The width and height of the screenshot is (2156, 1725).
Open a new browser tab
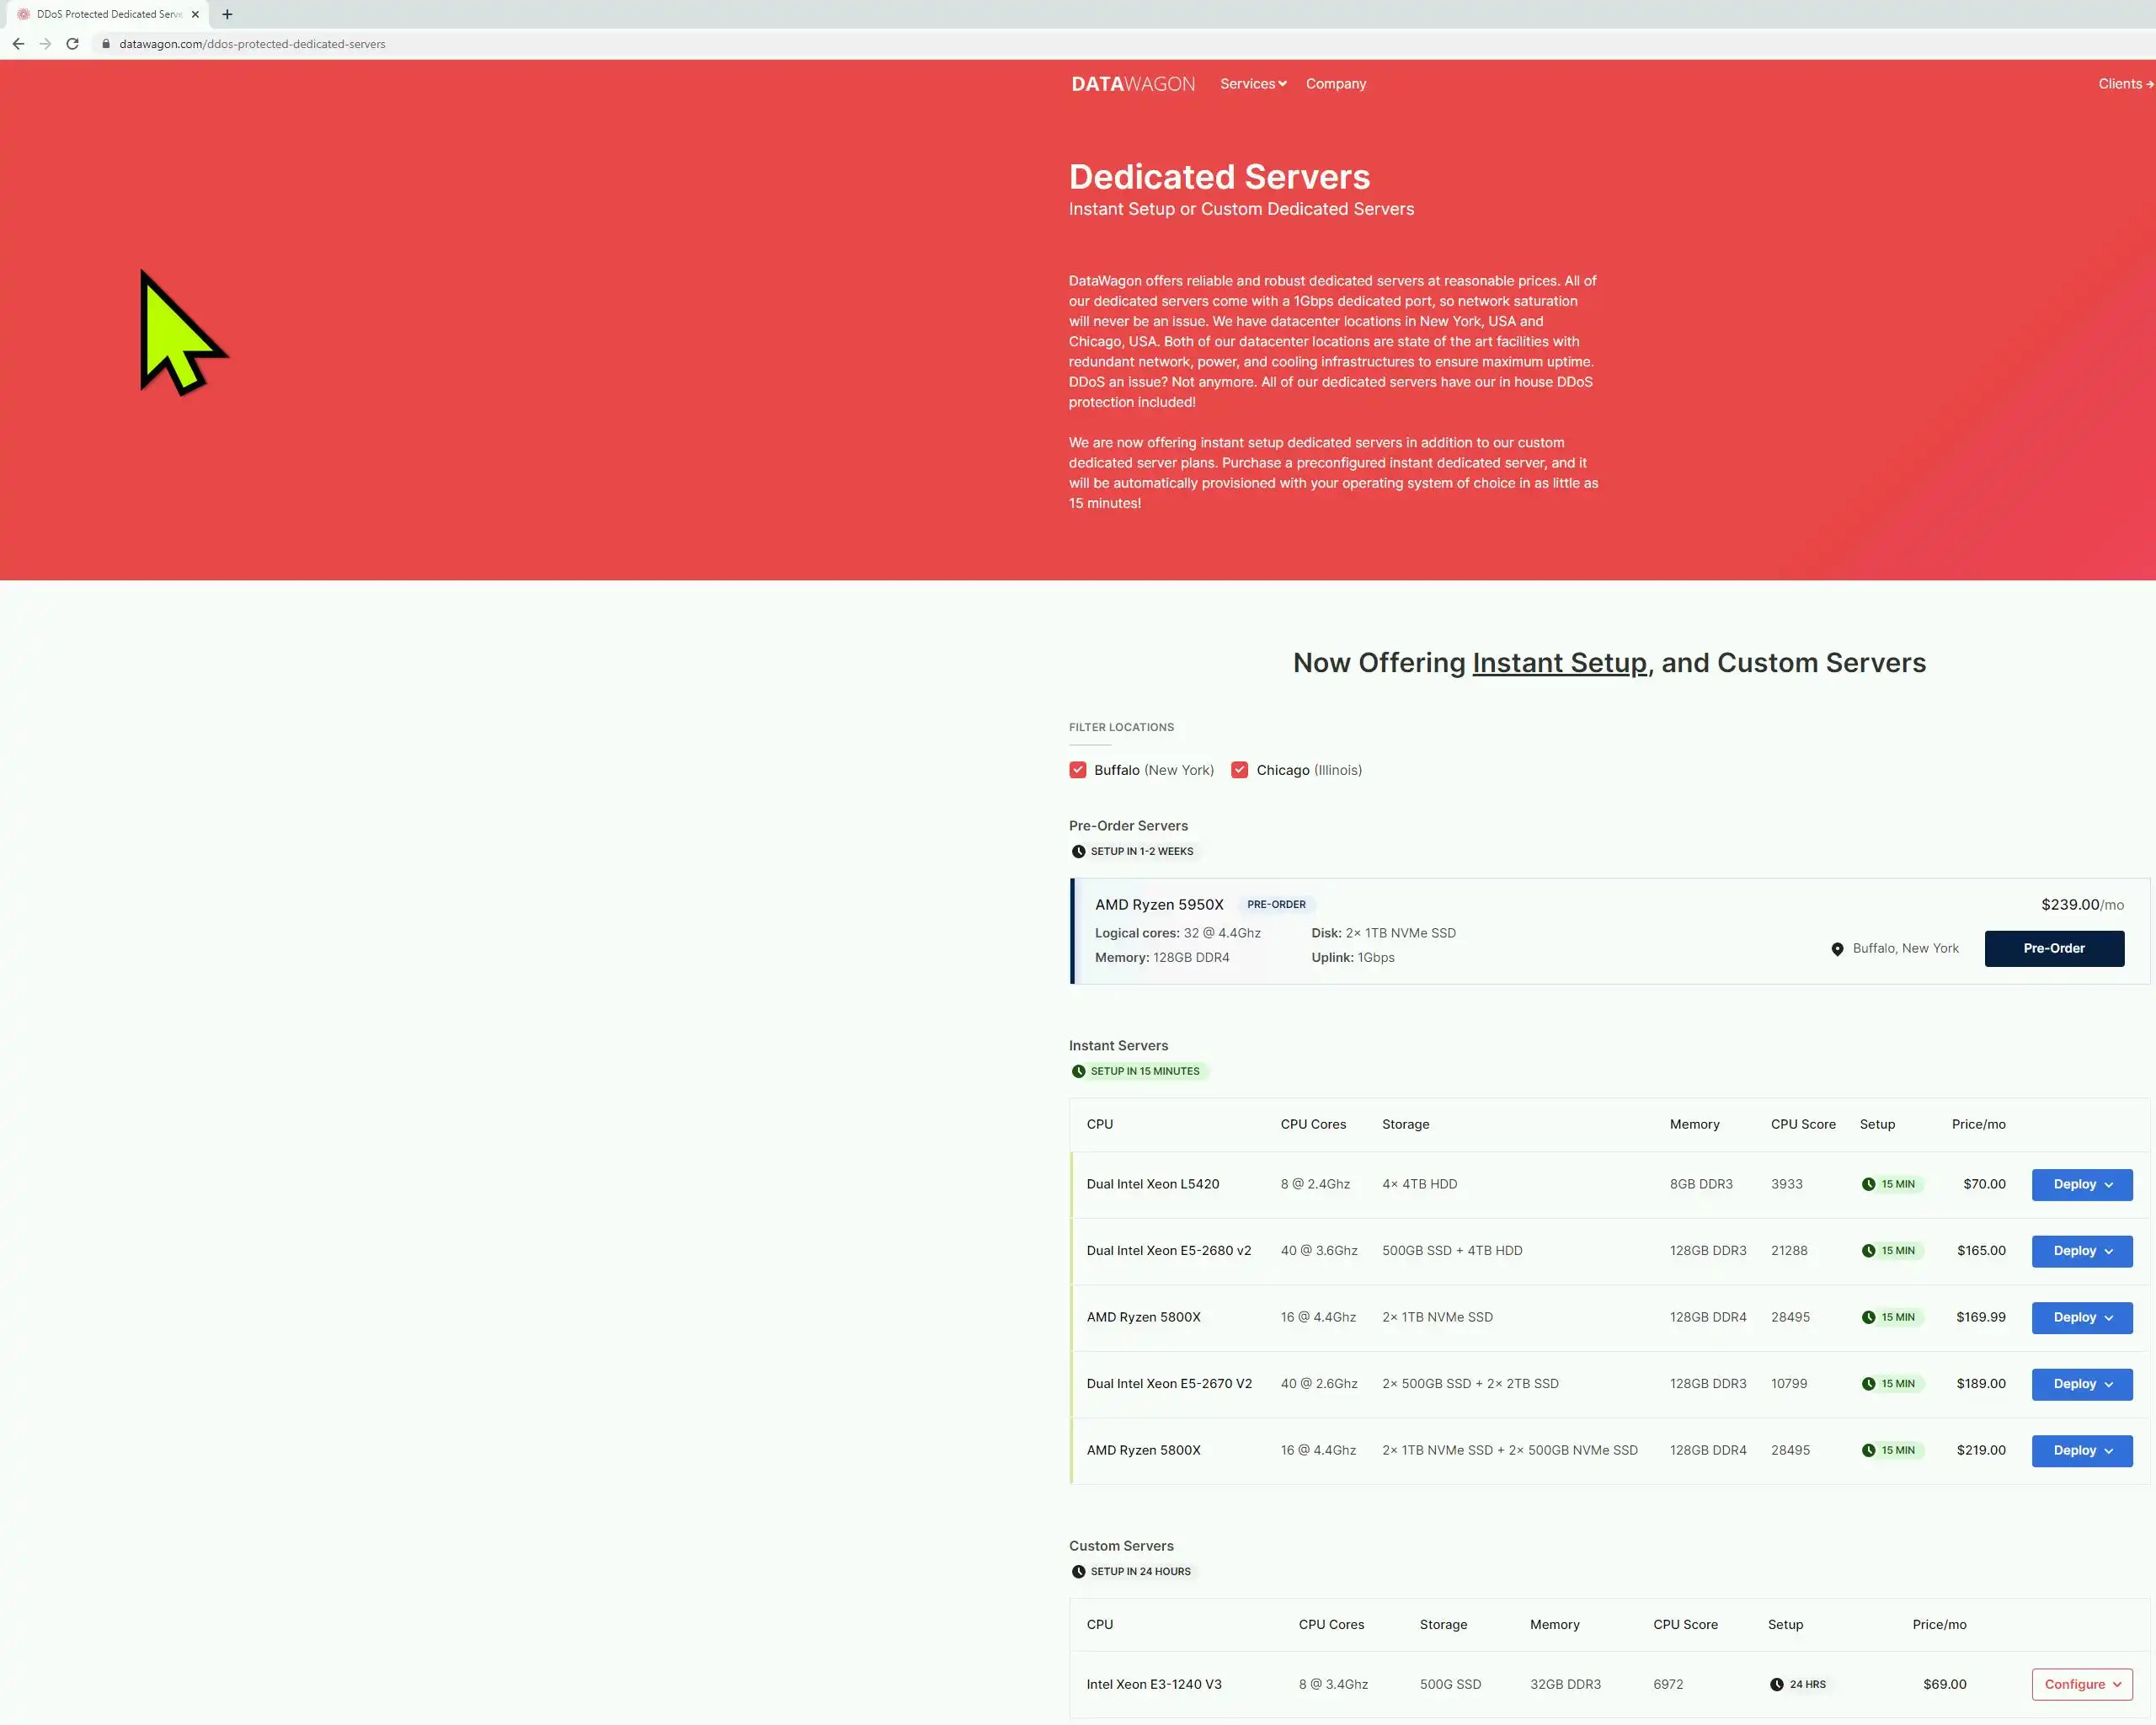tap(227, 14)
